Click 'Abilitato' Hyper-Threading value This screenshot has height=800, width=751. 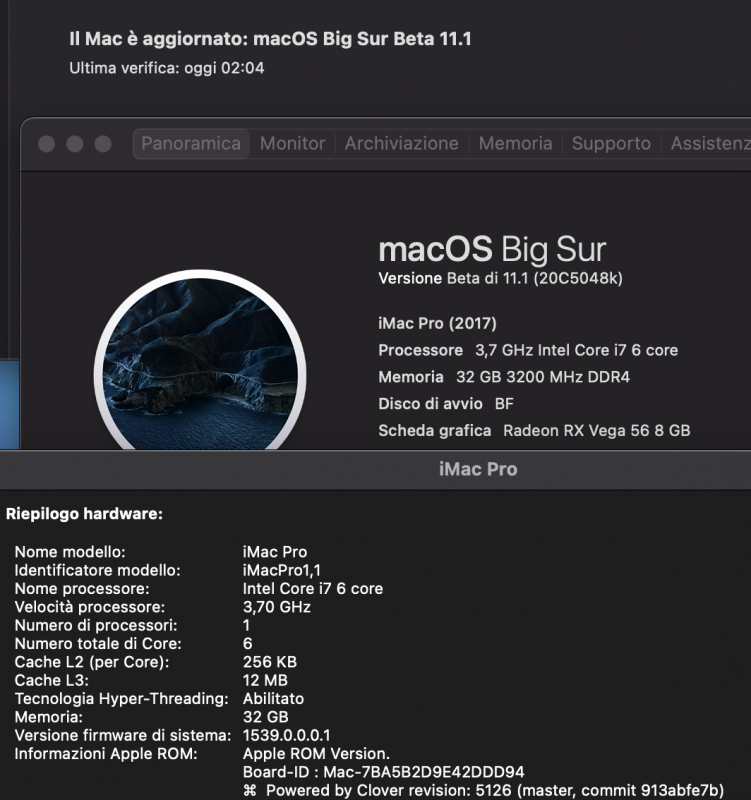pos(273,699)
